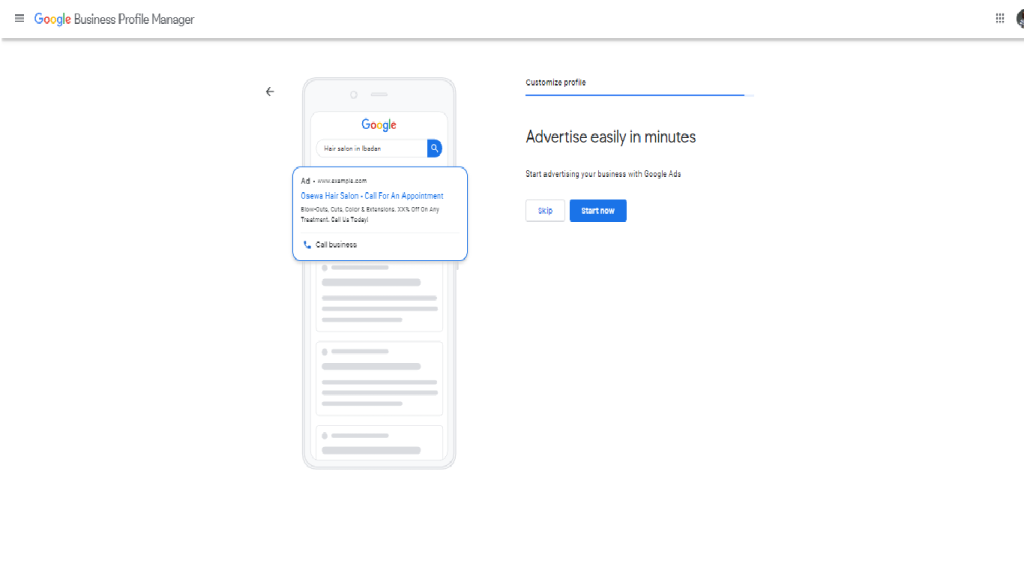Click the 'Hair salon in Ibadan' search field
This screenshot has height=576, width=1024.
372,148
